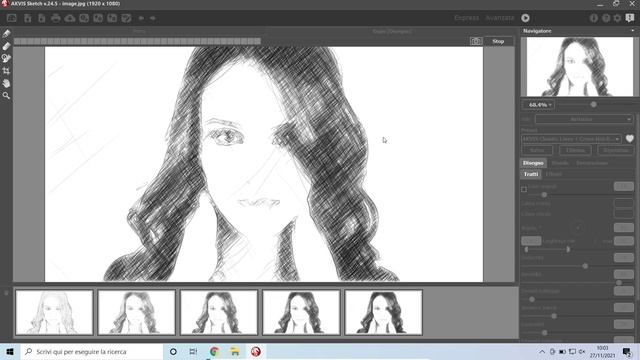The width and height of the screenshot is (640, 360).
Task: Open the background color swatch
Action: pyautogui.click(x=624, y=214)
